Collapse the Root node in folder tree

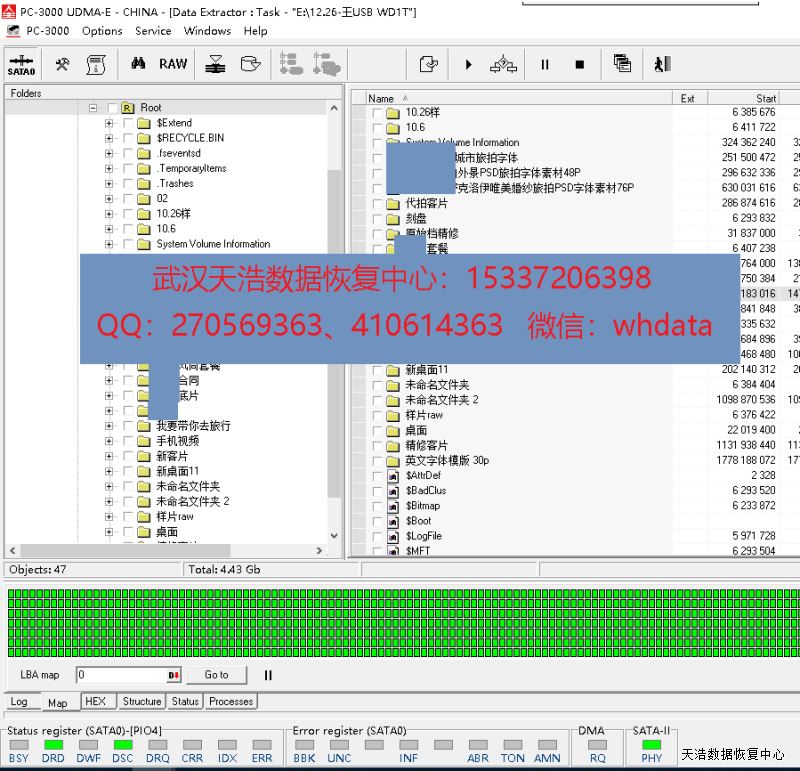[x=92, y=108]
